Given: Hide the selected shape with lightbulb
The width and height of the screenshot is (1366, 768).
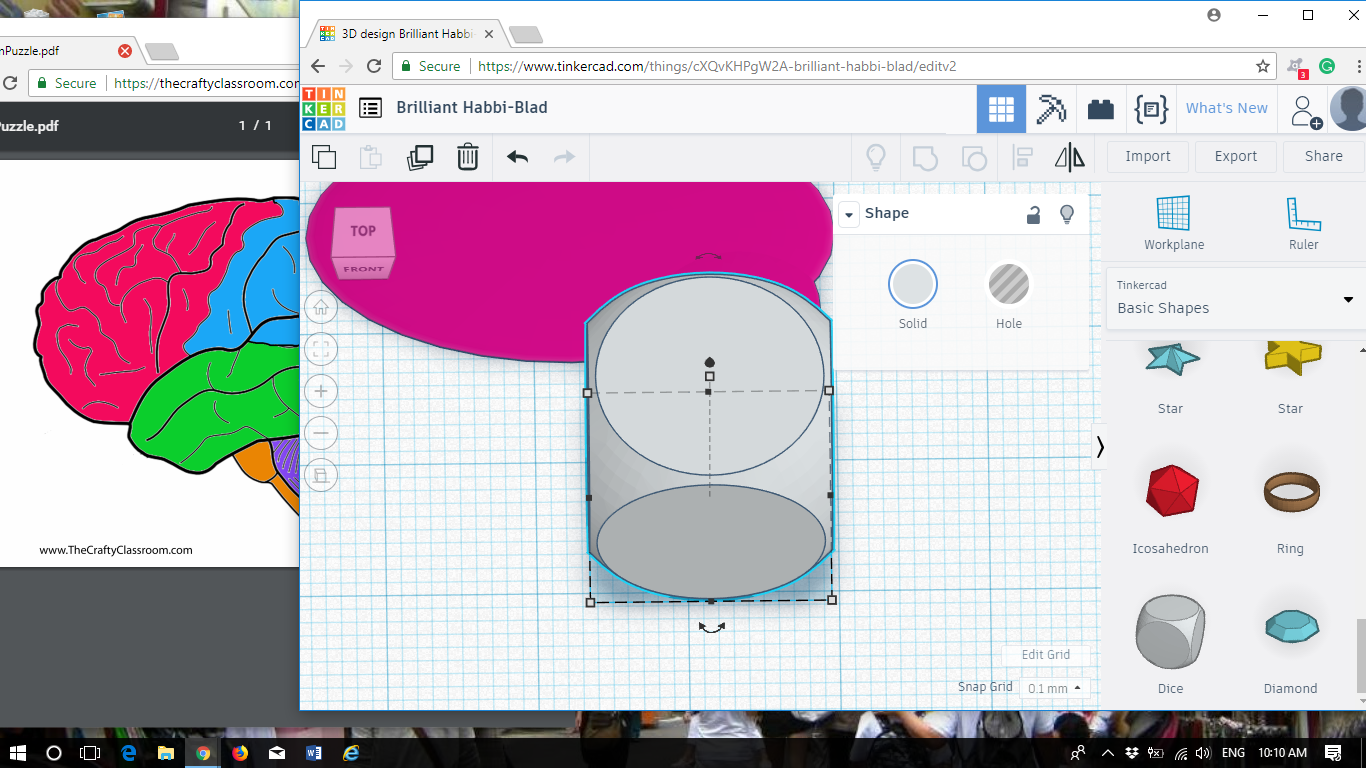Looking at the screenshot, I should coord(1067,214).
